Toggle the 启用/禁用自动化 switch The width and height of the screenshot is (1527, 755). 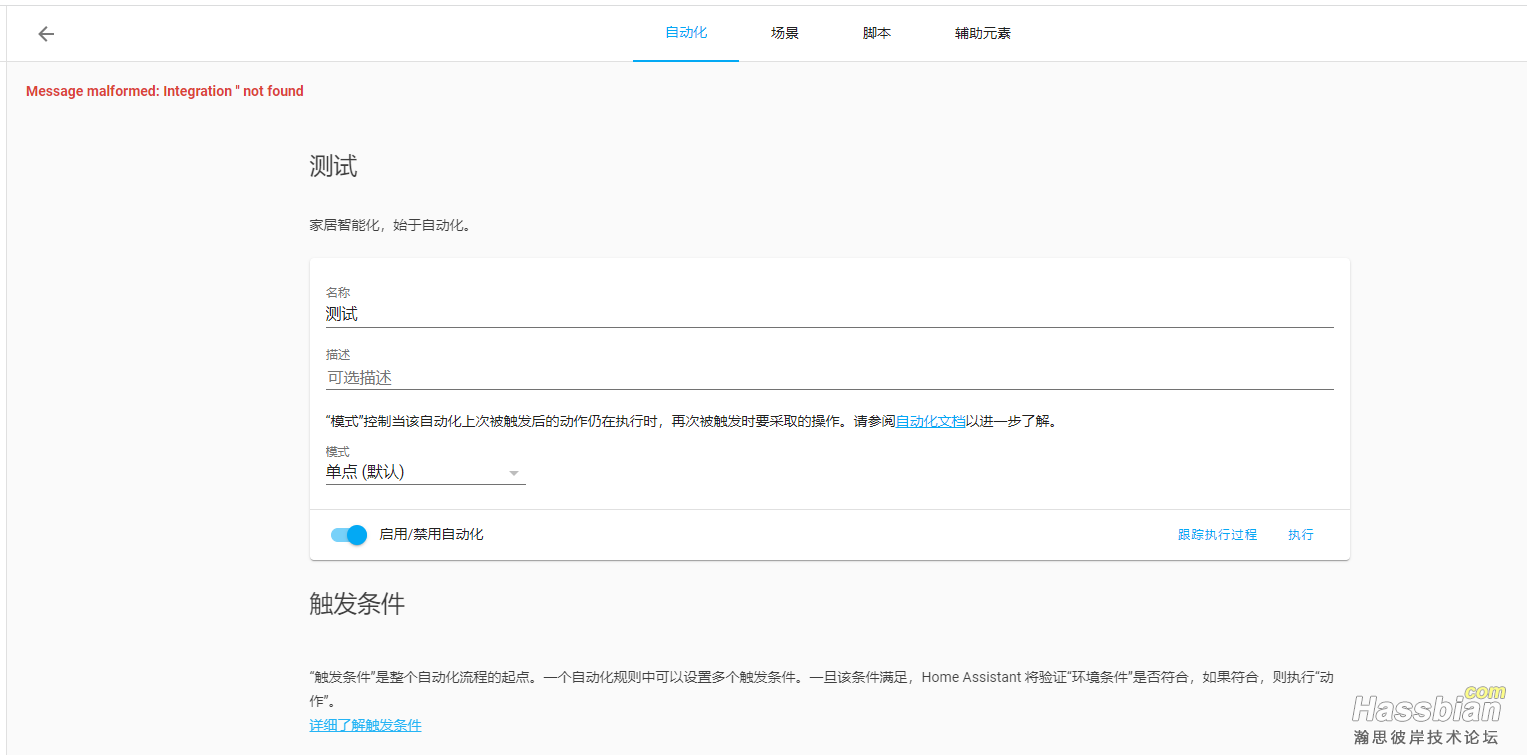349,535
